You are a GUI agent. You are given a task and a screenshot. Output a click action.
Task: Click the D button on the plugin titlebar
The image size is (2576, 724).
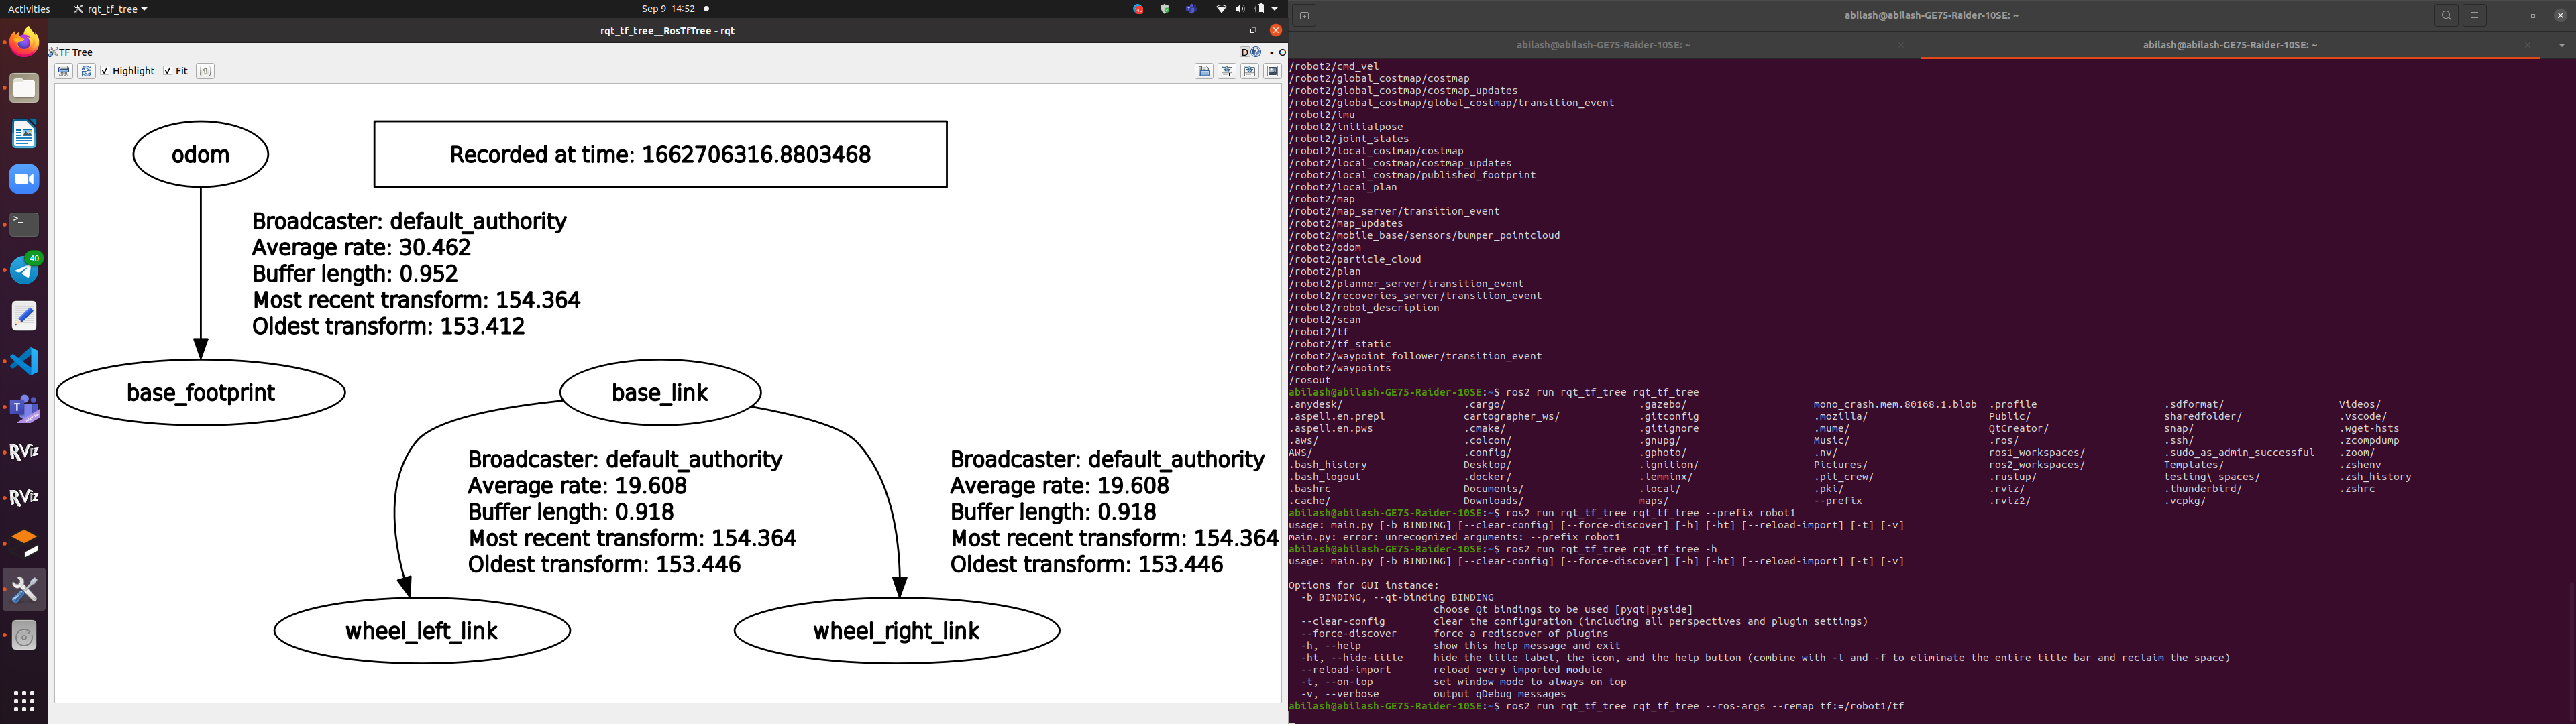pos(1244,52)
